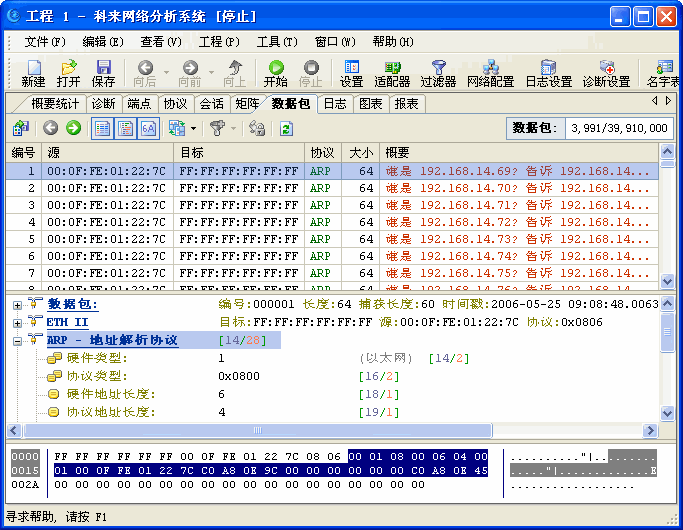This screenshot has height=530, width=683.
Task: Select packet row number 4
Action: 332,222
